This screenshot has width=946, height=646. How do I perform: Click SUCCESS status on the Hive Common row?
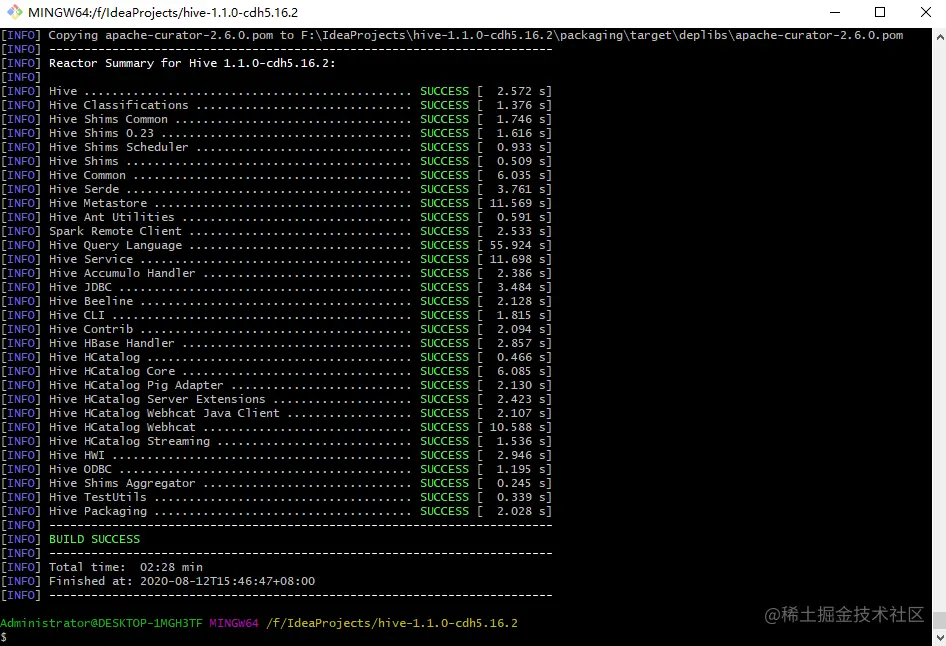[445, 176]
